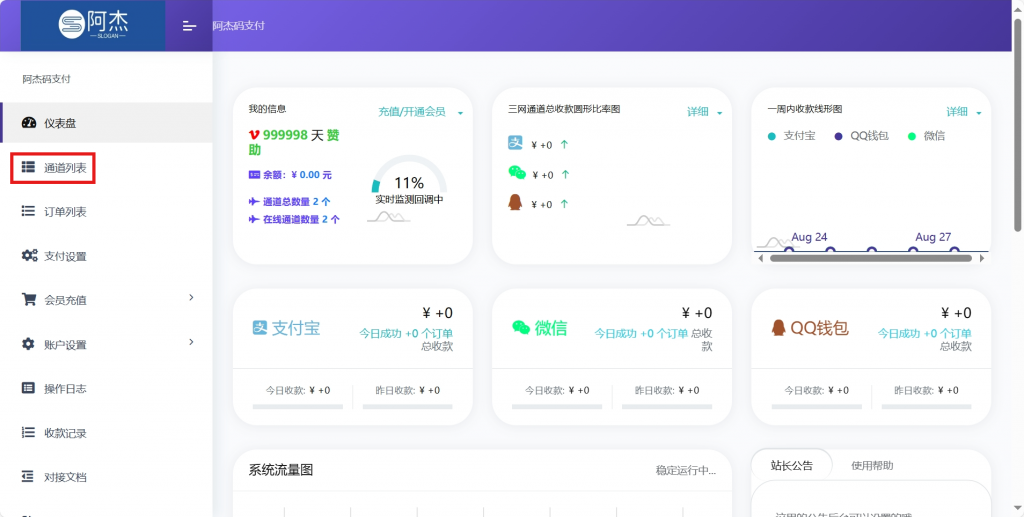Toggle the 微信 legend dot in line chart
1024x517 pixels.
912,136
